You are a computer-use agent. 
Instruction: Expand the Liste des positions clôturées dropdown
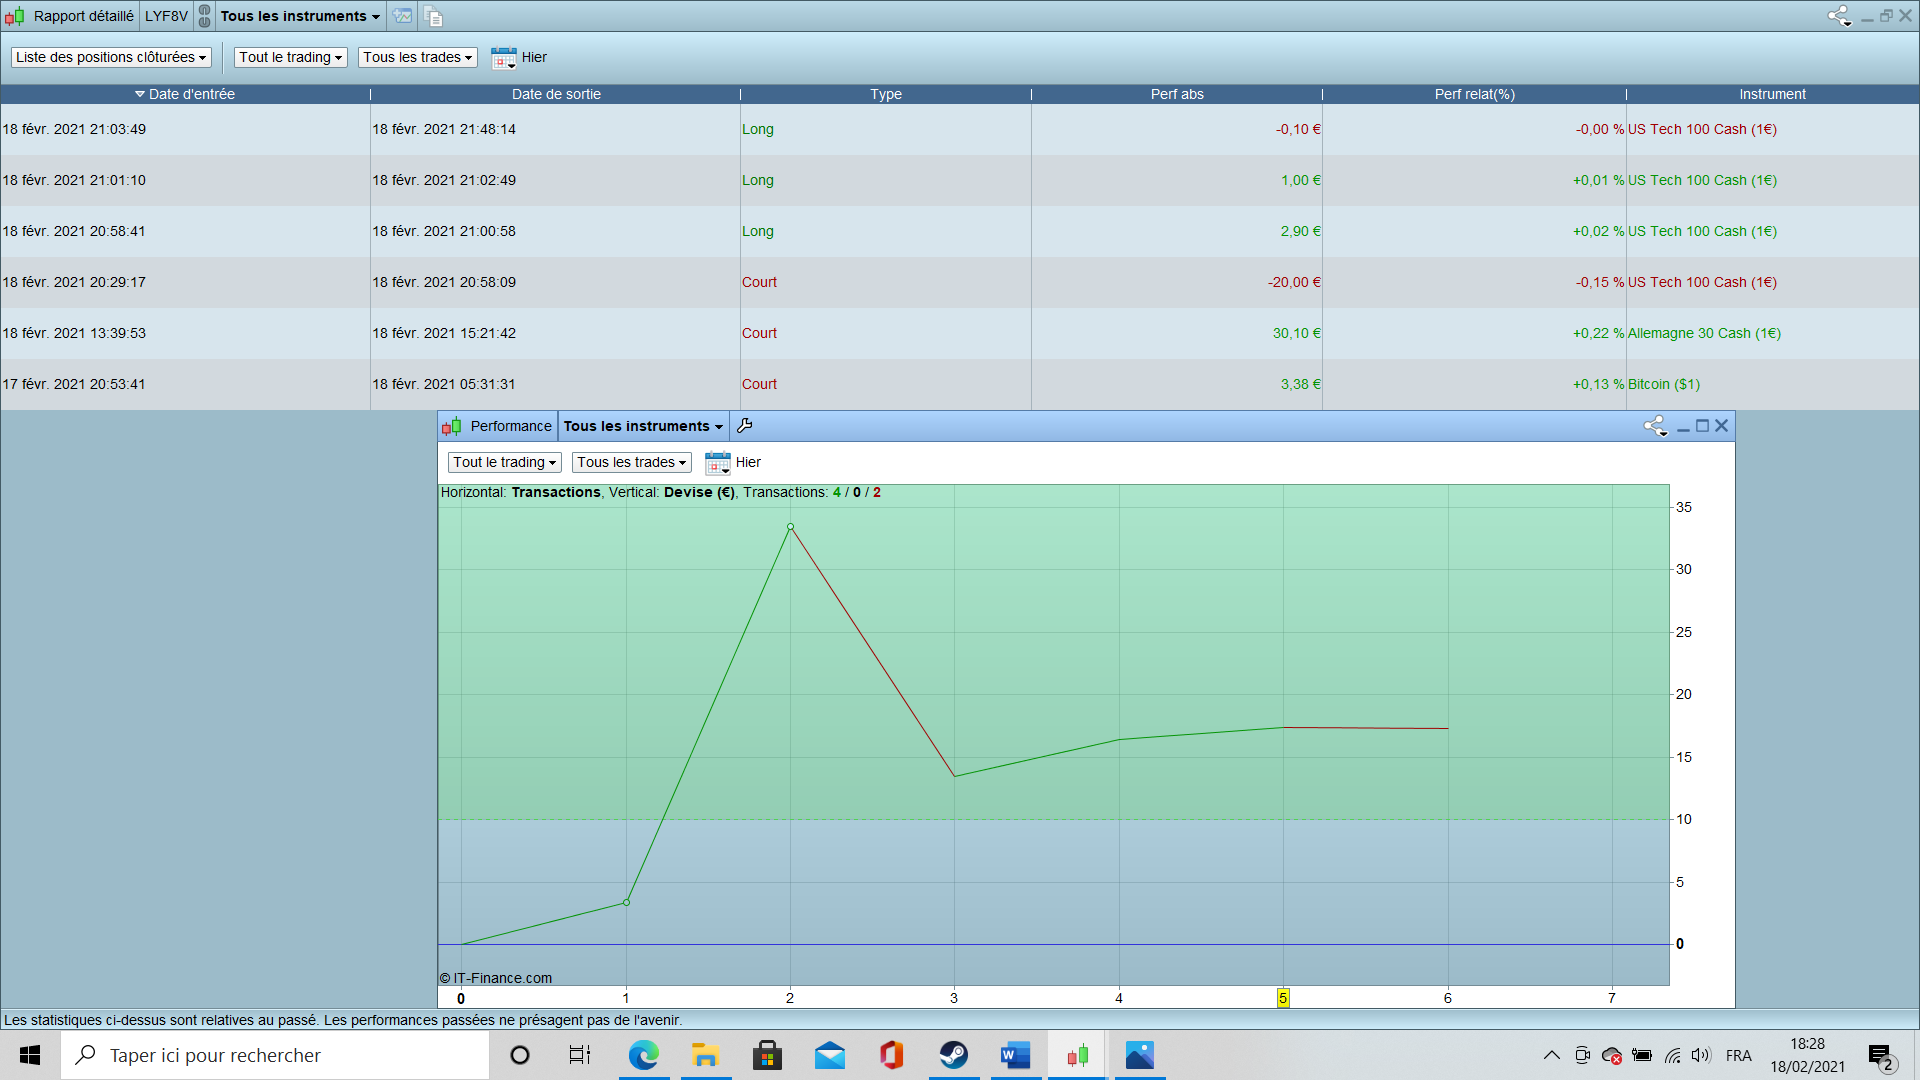point(111,58)
